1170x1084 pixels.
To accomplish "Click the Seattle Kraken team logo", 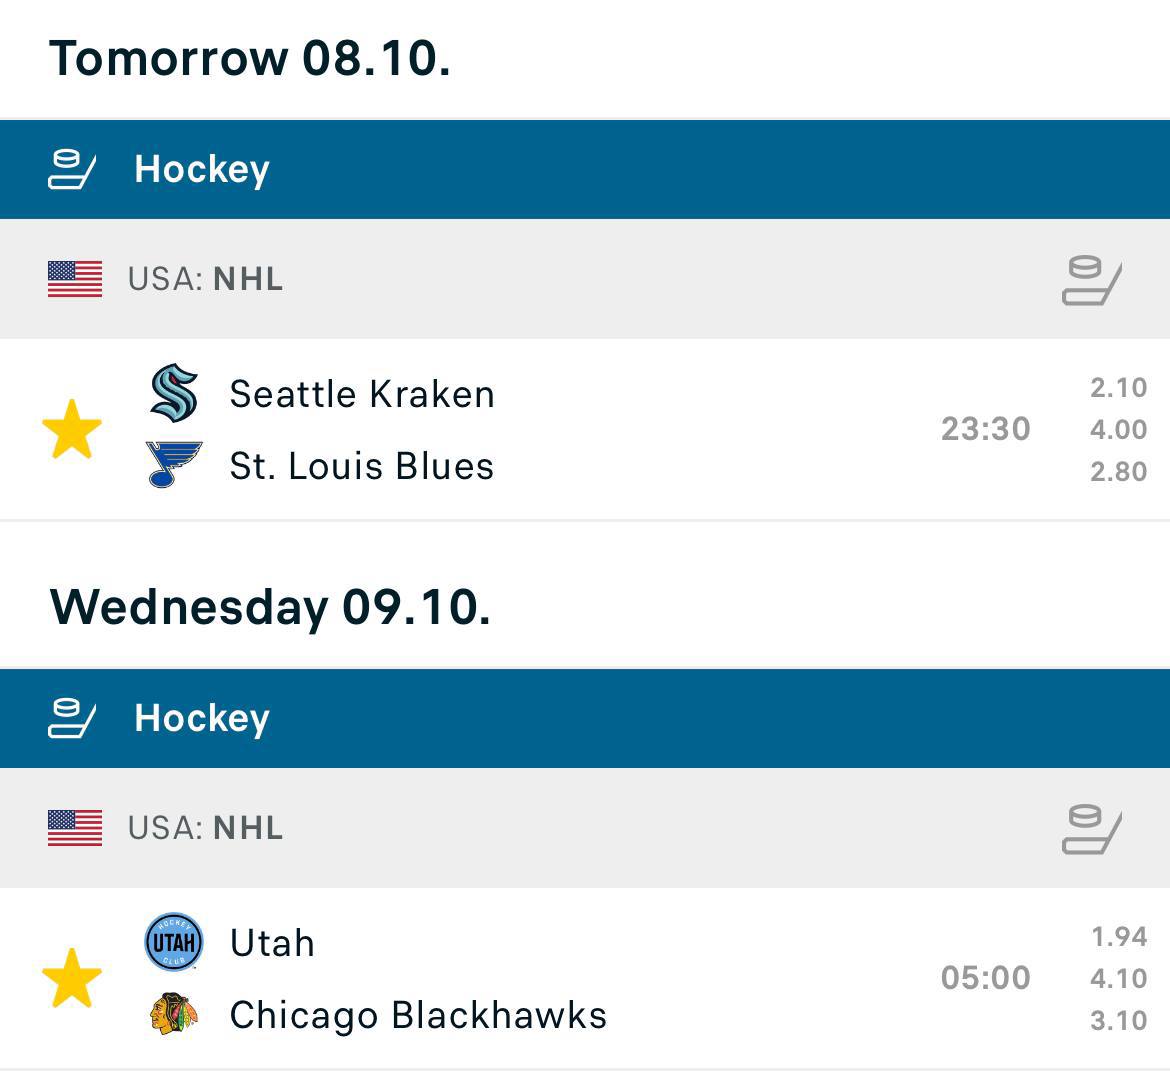I will [x=174, y=392].
